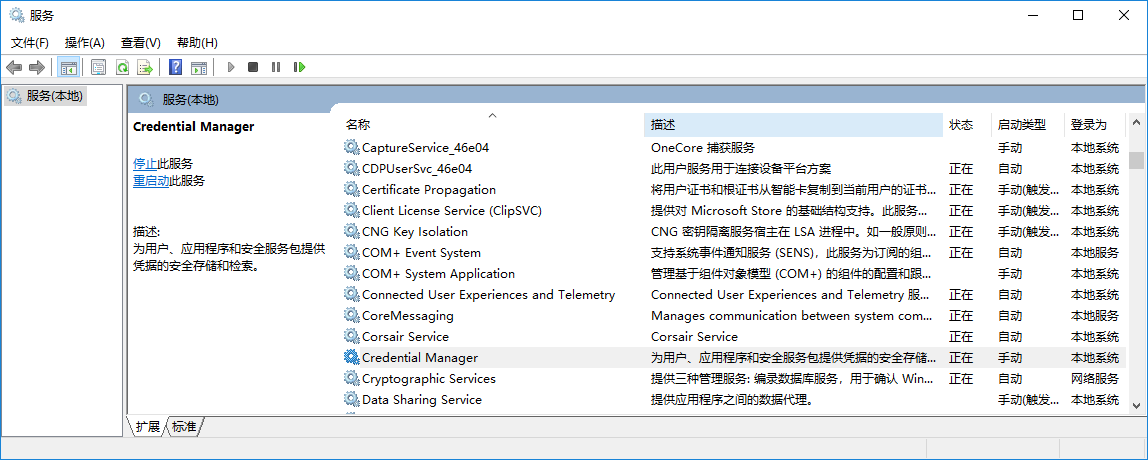Viewport: 1148px width, 460px height.
Task: Click the Pause Service toolbar icon
Action: (276, 67)
